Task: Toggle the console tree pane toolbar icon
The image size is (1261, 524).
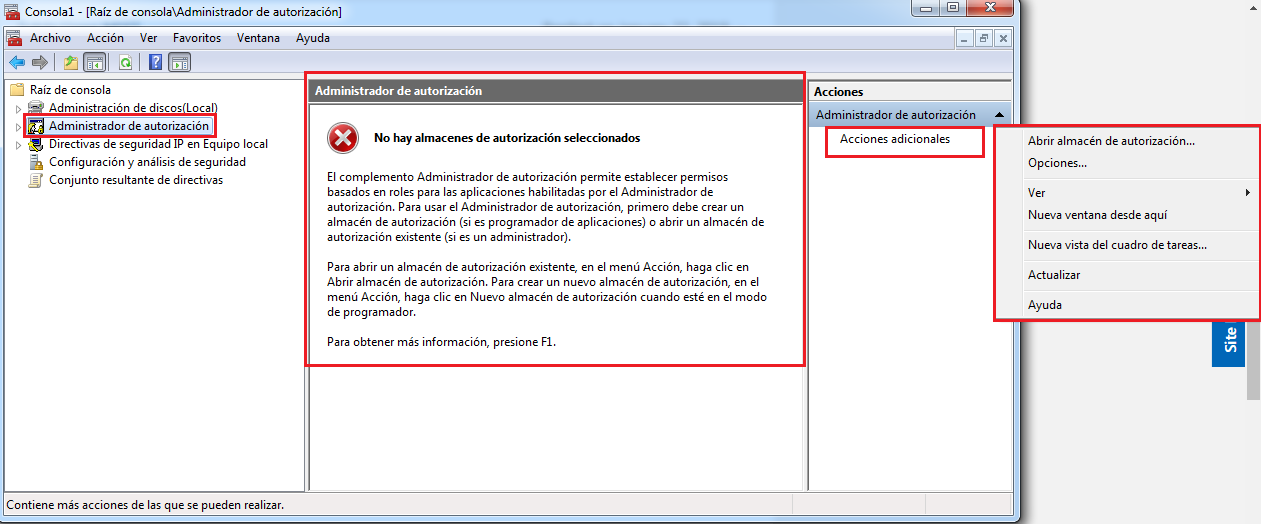Action: tap(94, 62)
